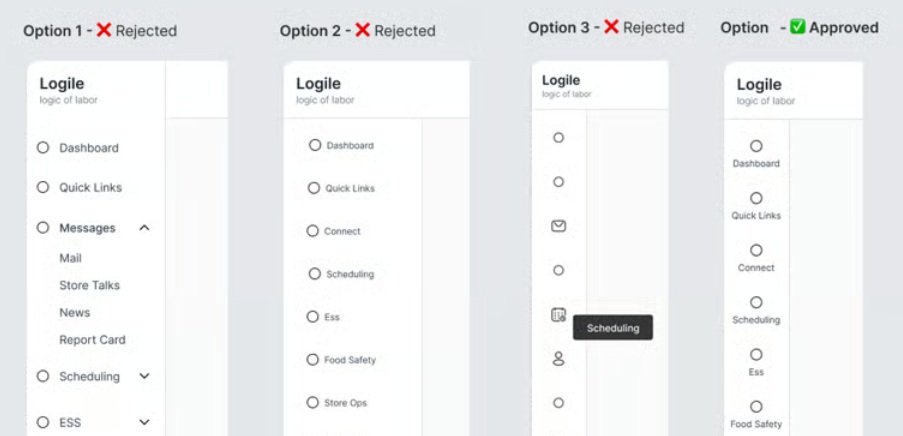Select Dashboard in the Option 1 sidebar

click(88, 148)
